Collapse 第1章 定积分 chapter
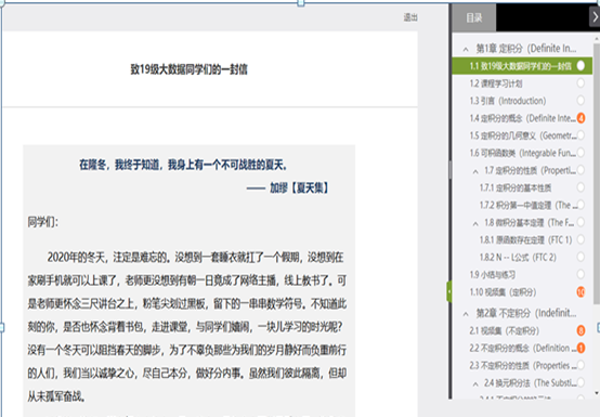Image resolution: width=600 pixels, height=417 pixels. (464, 48)
